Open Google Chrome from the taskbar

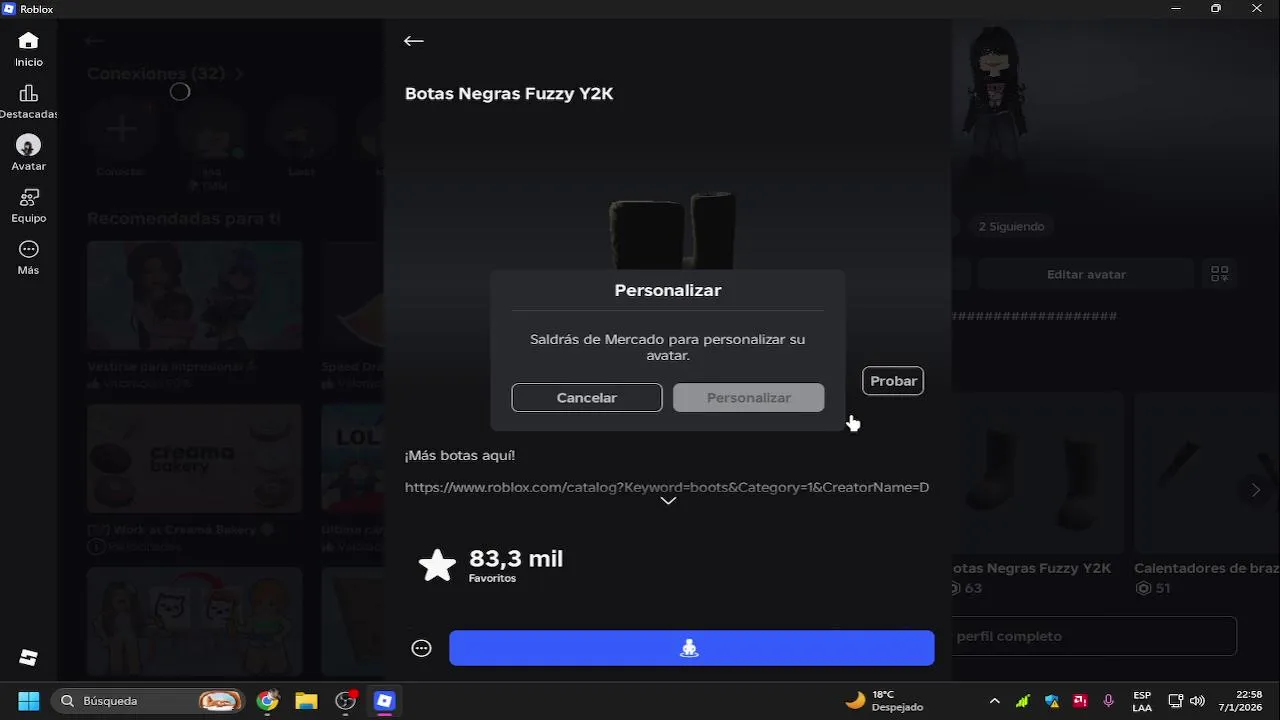click(267, 701)
